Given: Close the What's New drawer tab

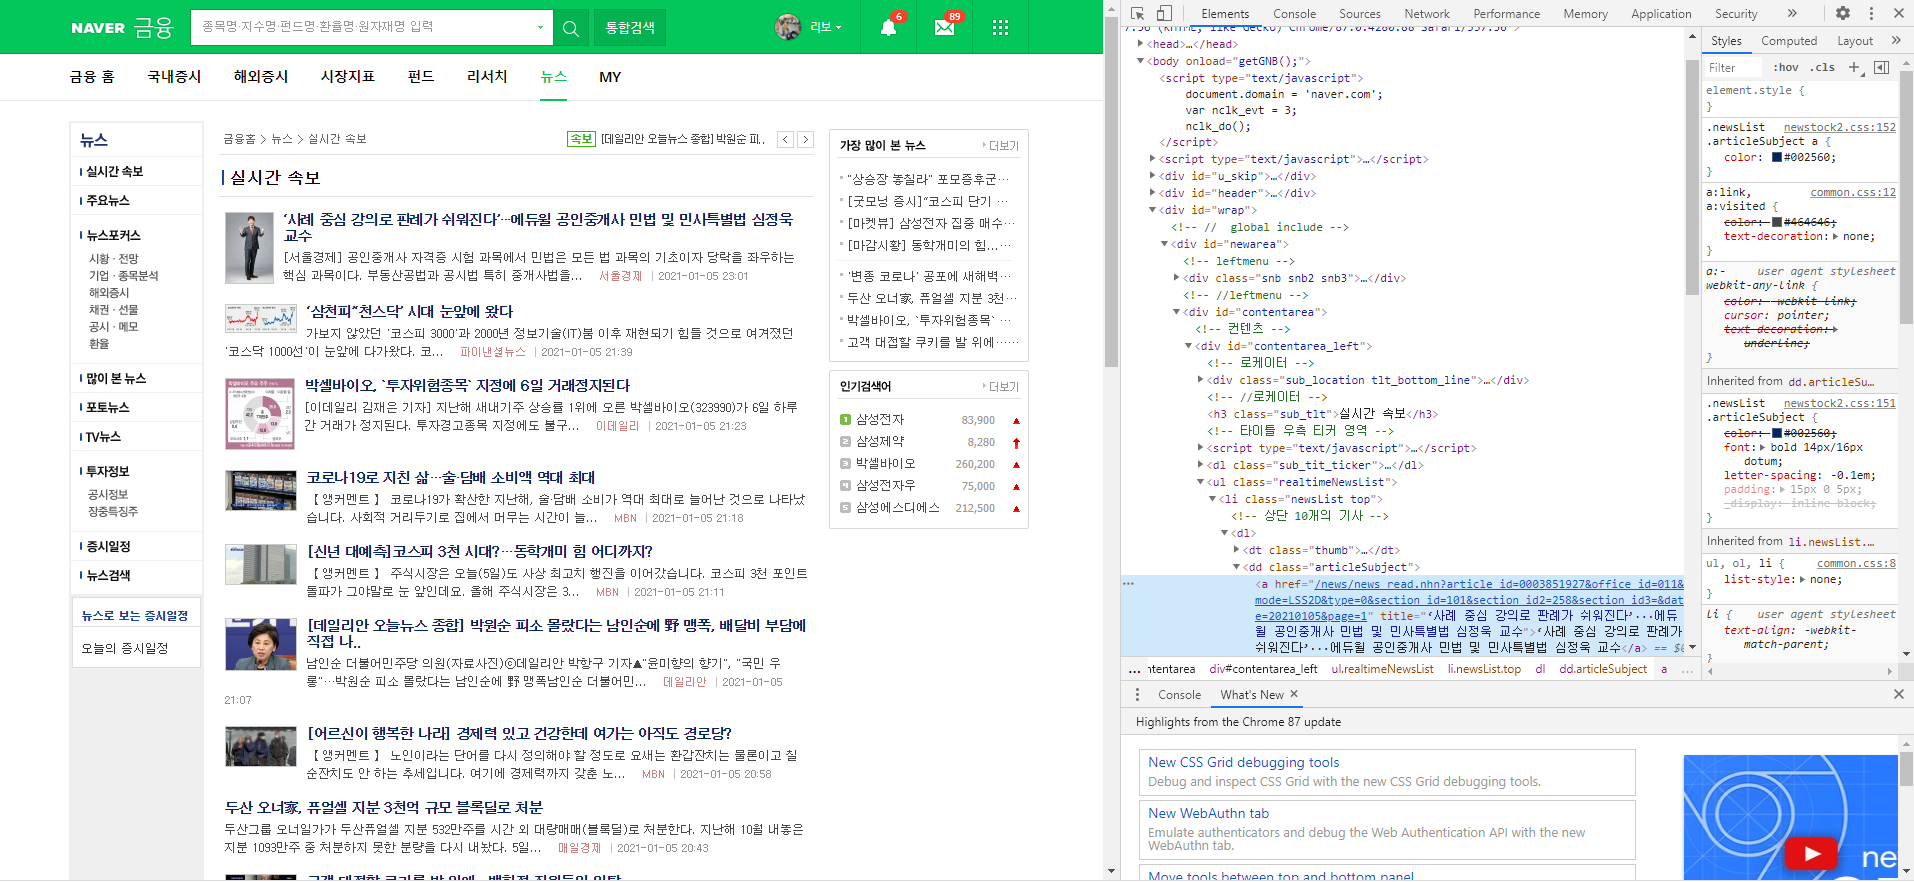Looking at the screenshot, I should point(1294,694).
